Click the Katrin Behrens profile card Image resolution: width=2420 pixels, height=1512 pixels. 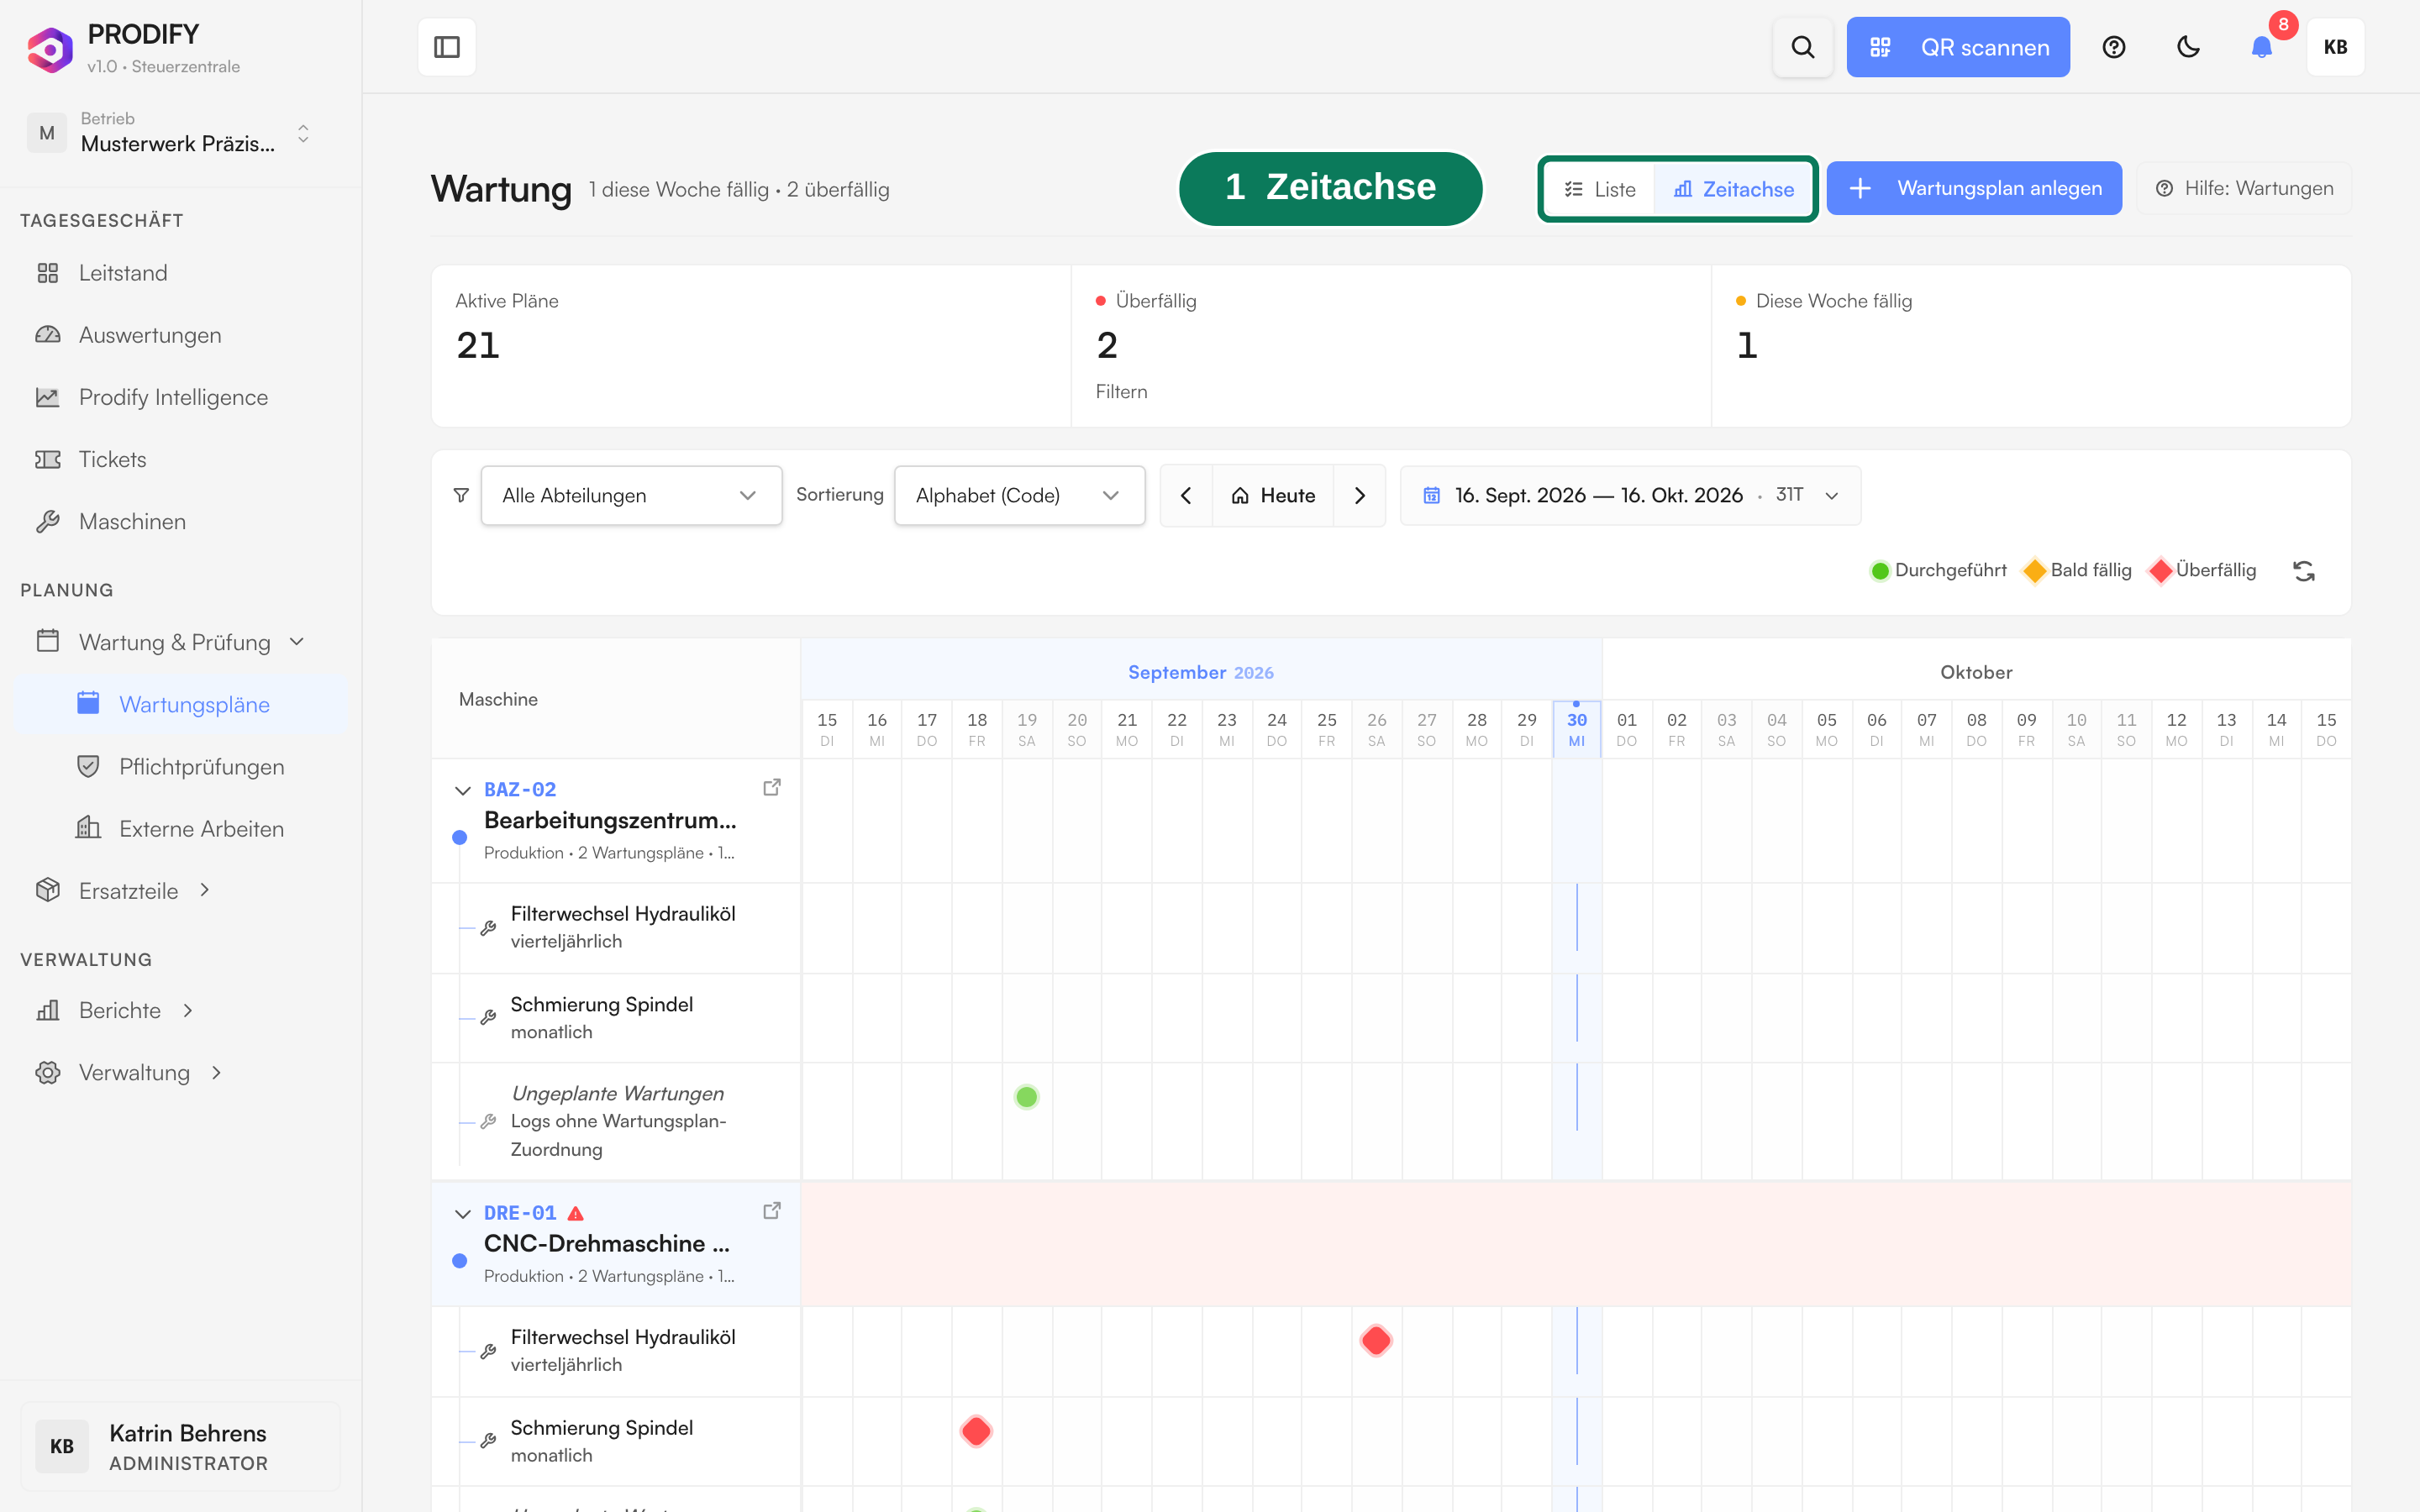[x=180, y=1446]
